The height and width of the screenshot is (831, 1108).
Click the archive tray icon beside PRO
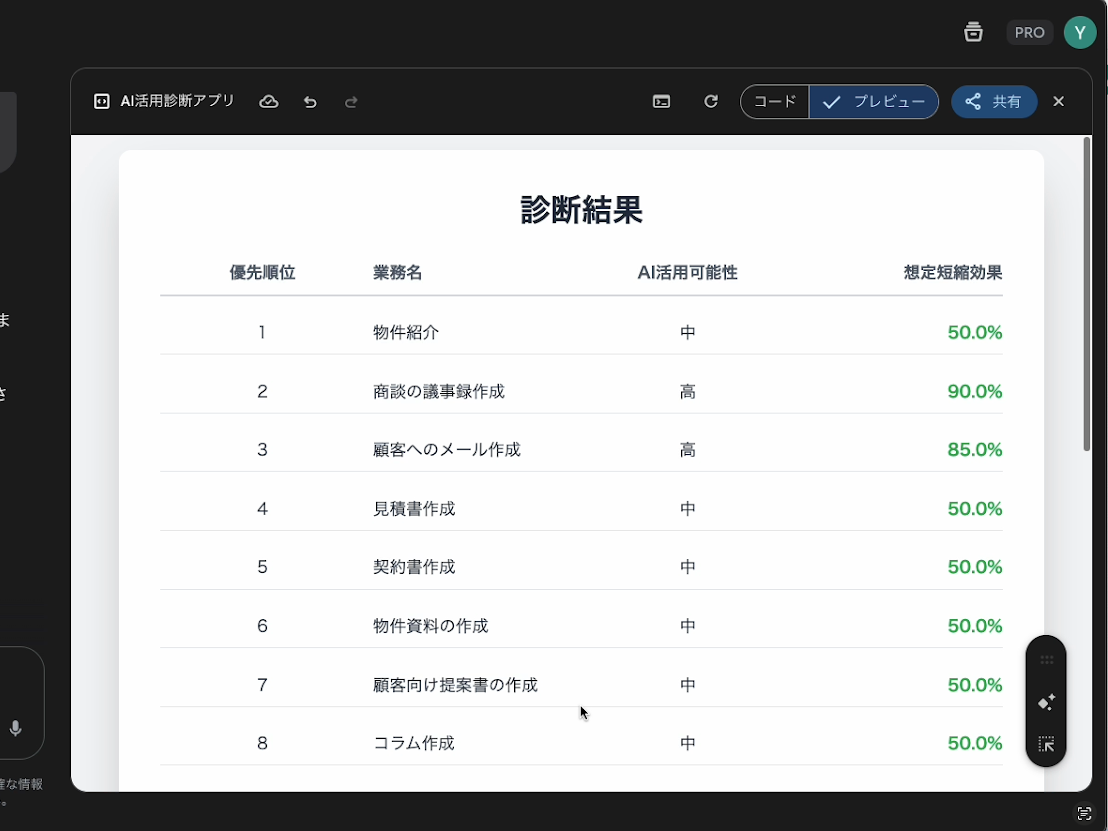coord(973,32)
